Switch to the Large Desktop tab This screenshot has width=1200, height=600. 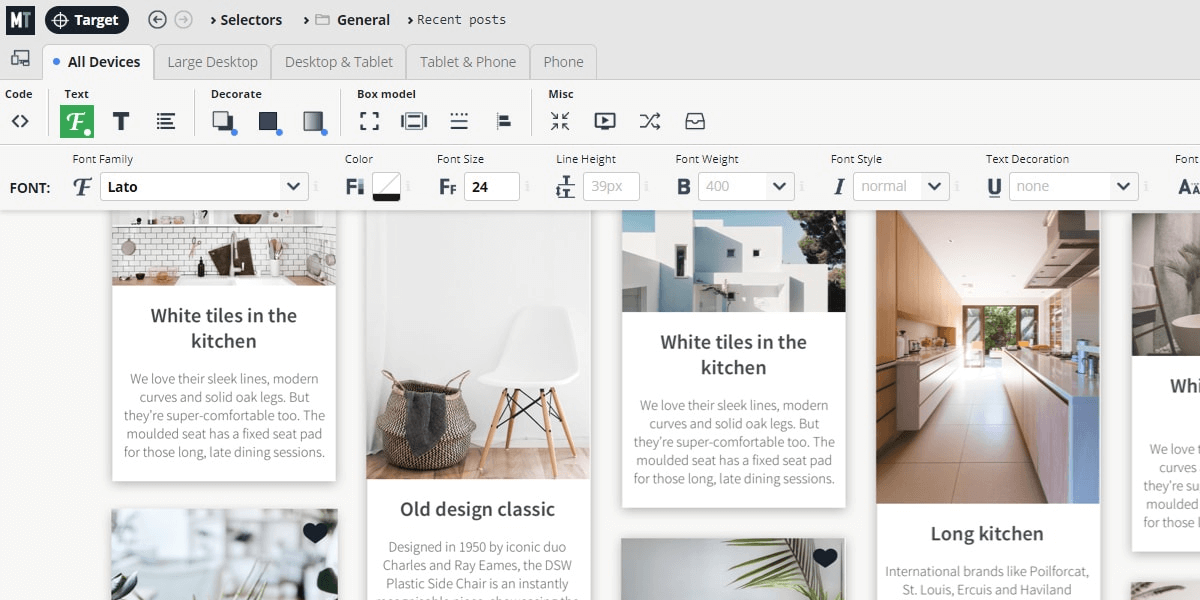pyautogui.click(x=212, y=62)
